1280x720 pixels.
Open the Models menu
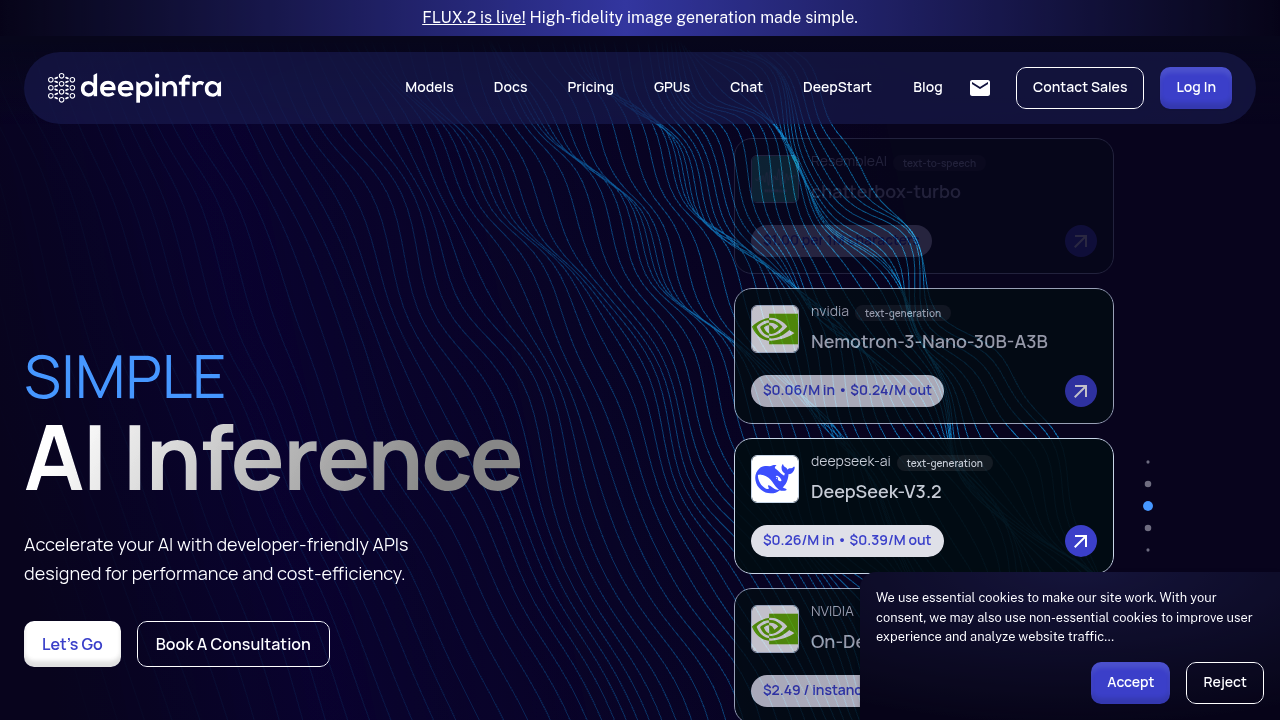(429, 88)
